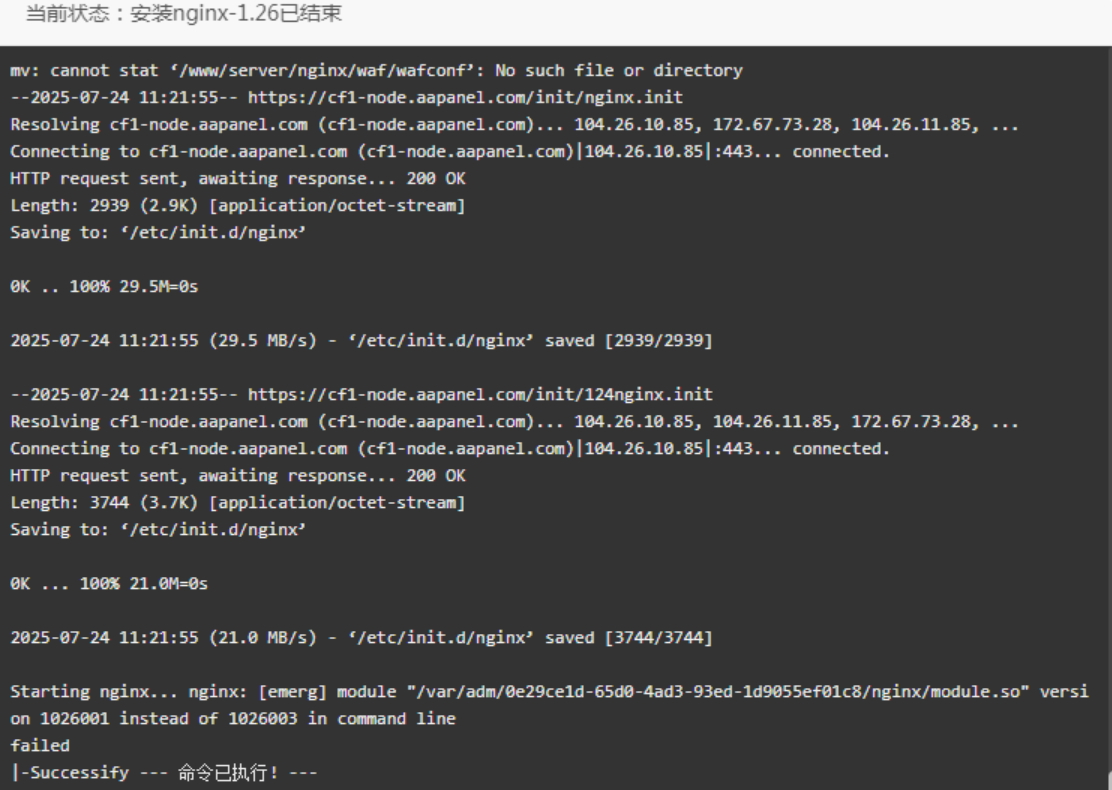Click 'on 1026001 instead of 1026003' line
The width and height of the screenshot is (1112, 790).
pos(233,718)
